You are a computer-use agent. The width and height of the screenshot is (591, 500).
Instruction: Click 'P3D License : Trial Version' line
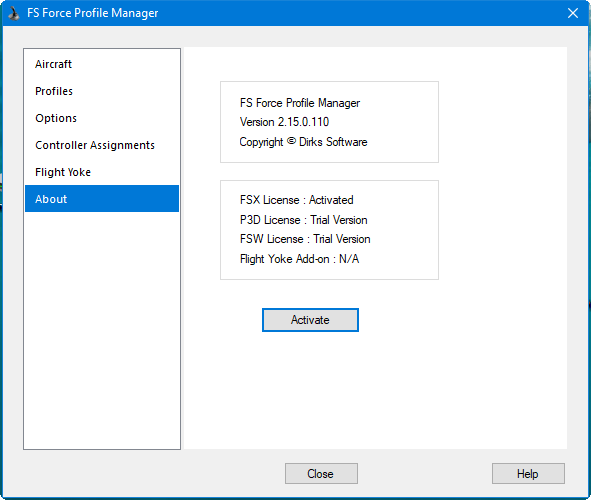(303, 220)
